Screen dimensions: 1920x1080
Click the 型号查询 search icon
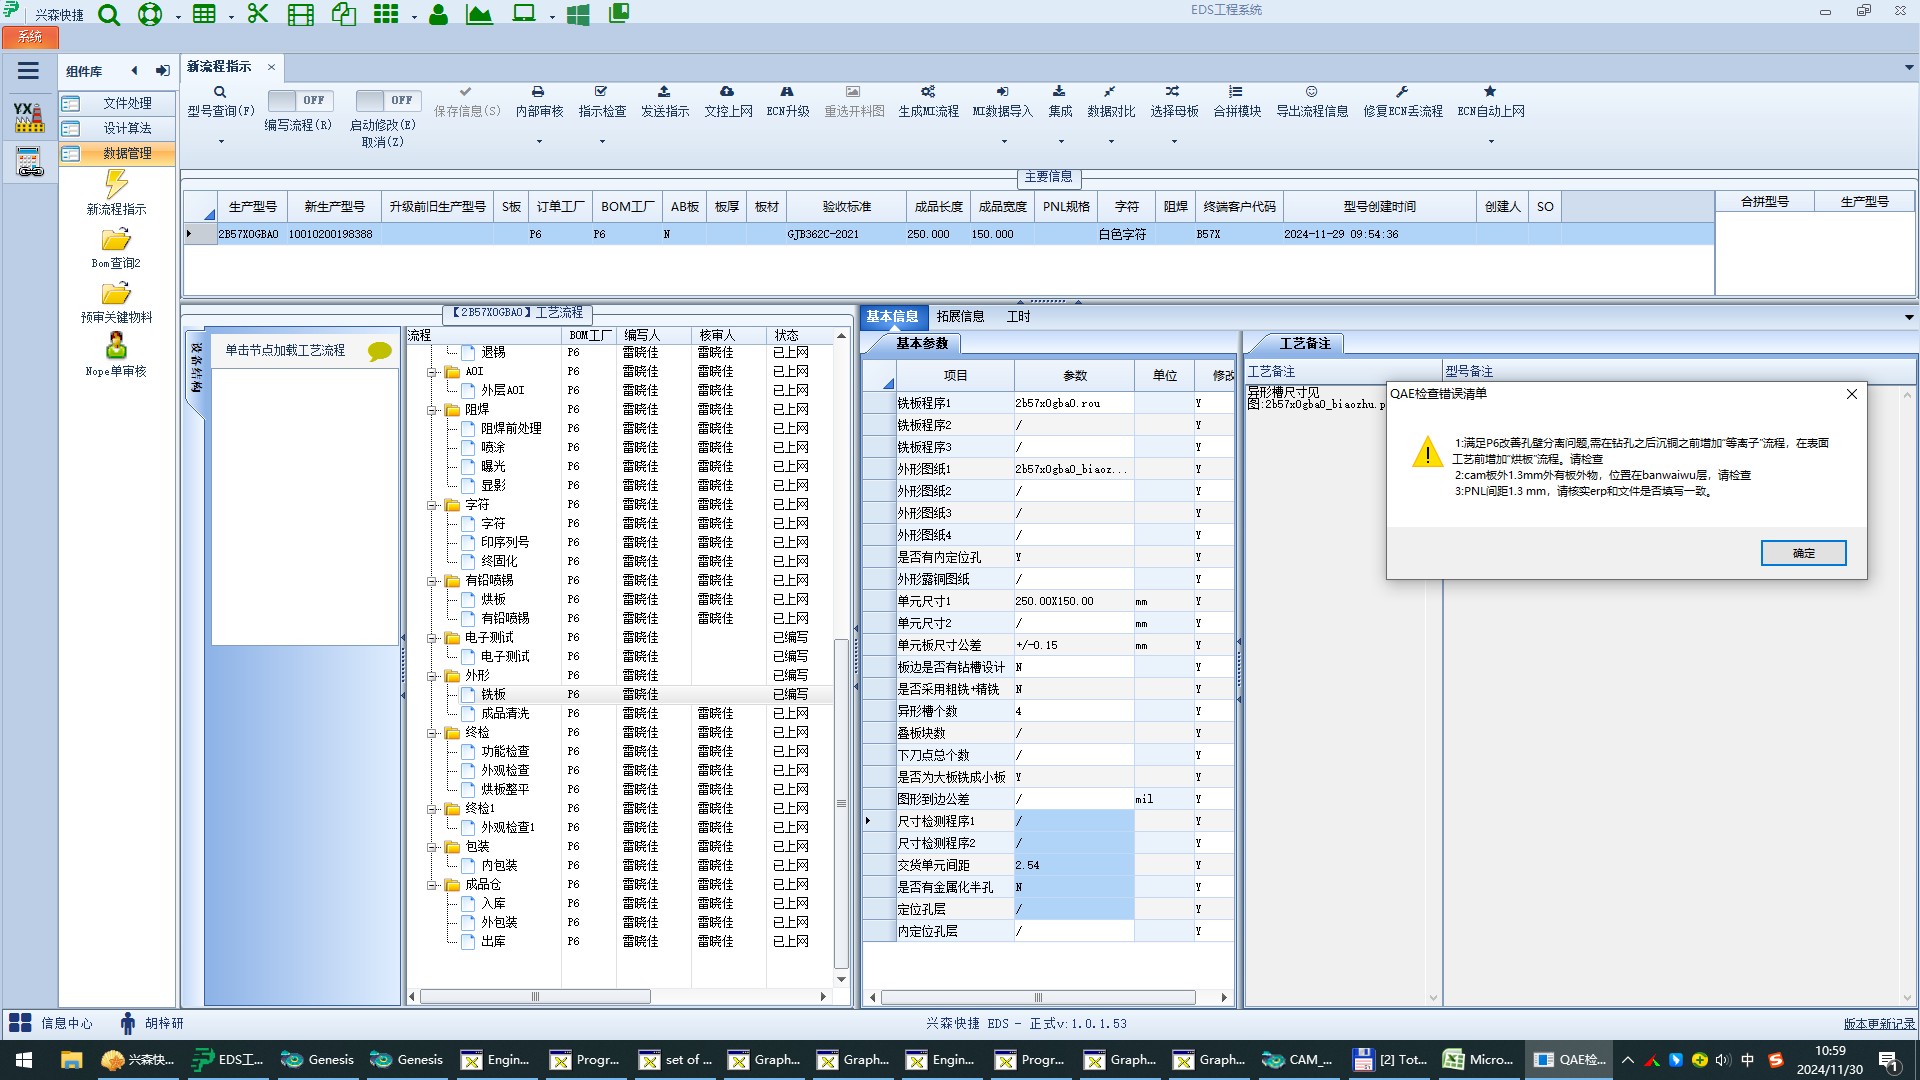point(220,92)
